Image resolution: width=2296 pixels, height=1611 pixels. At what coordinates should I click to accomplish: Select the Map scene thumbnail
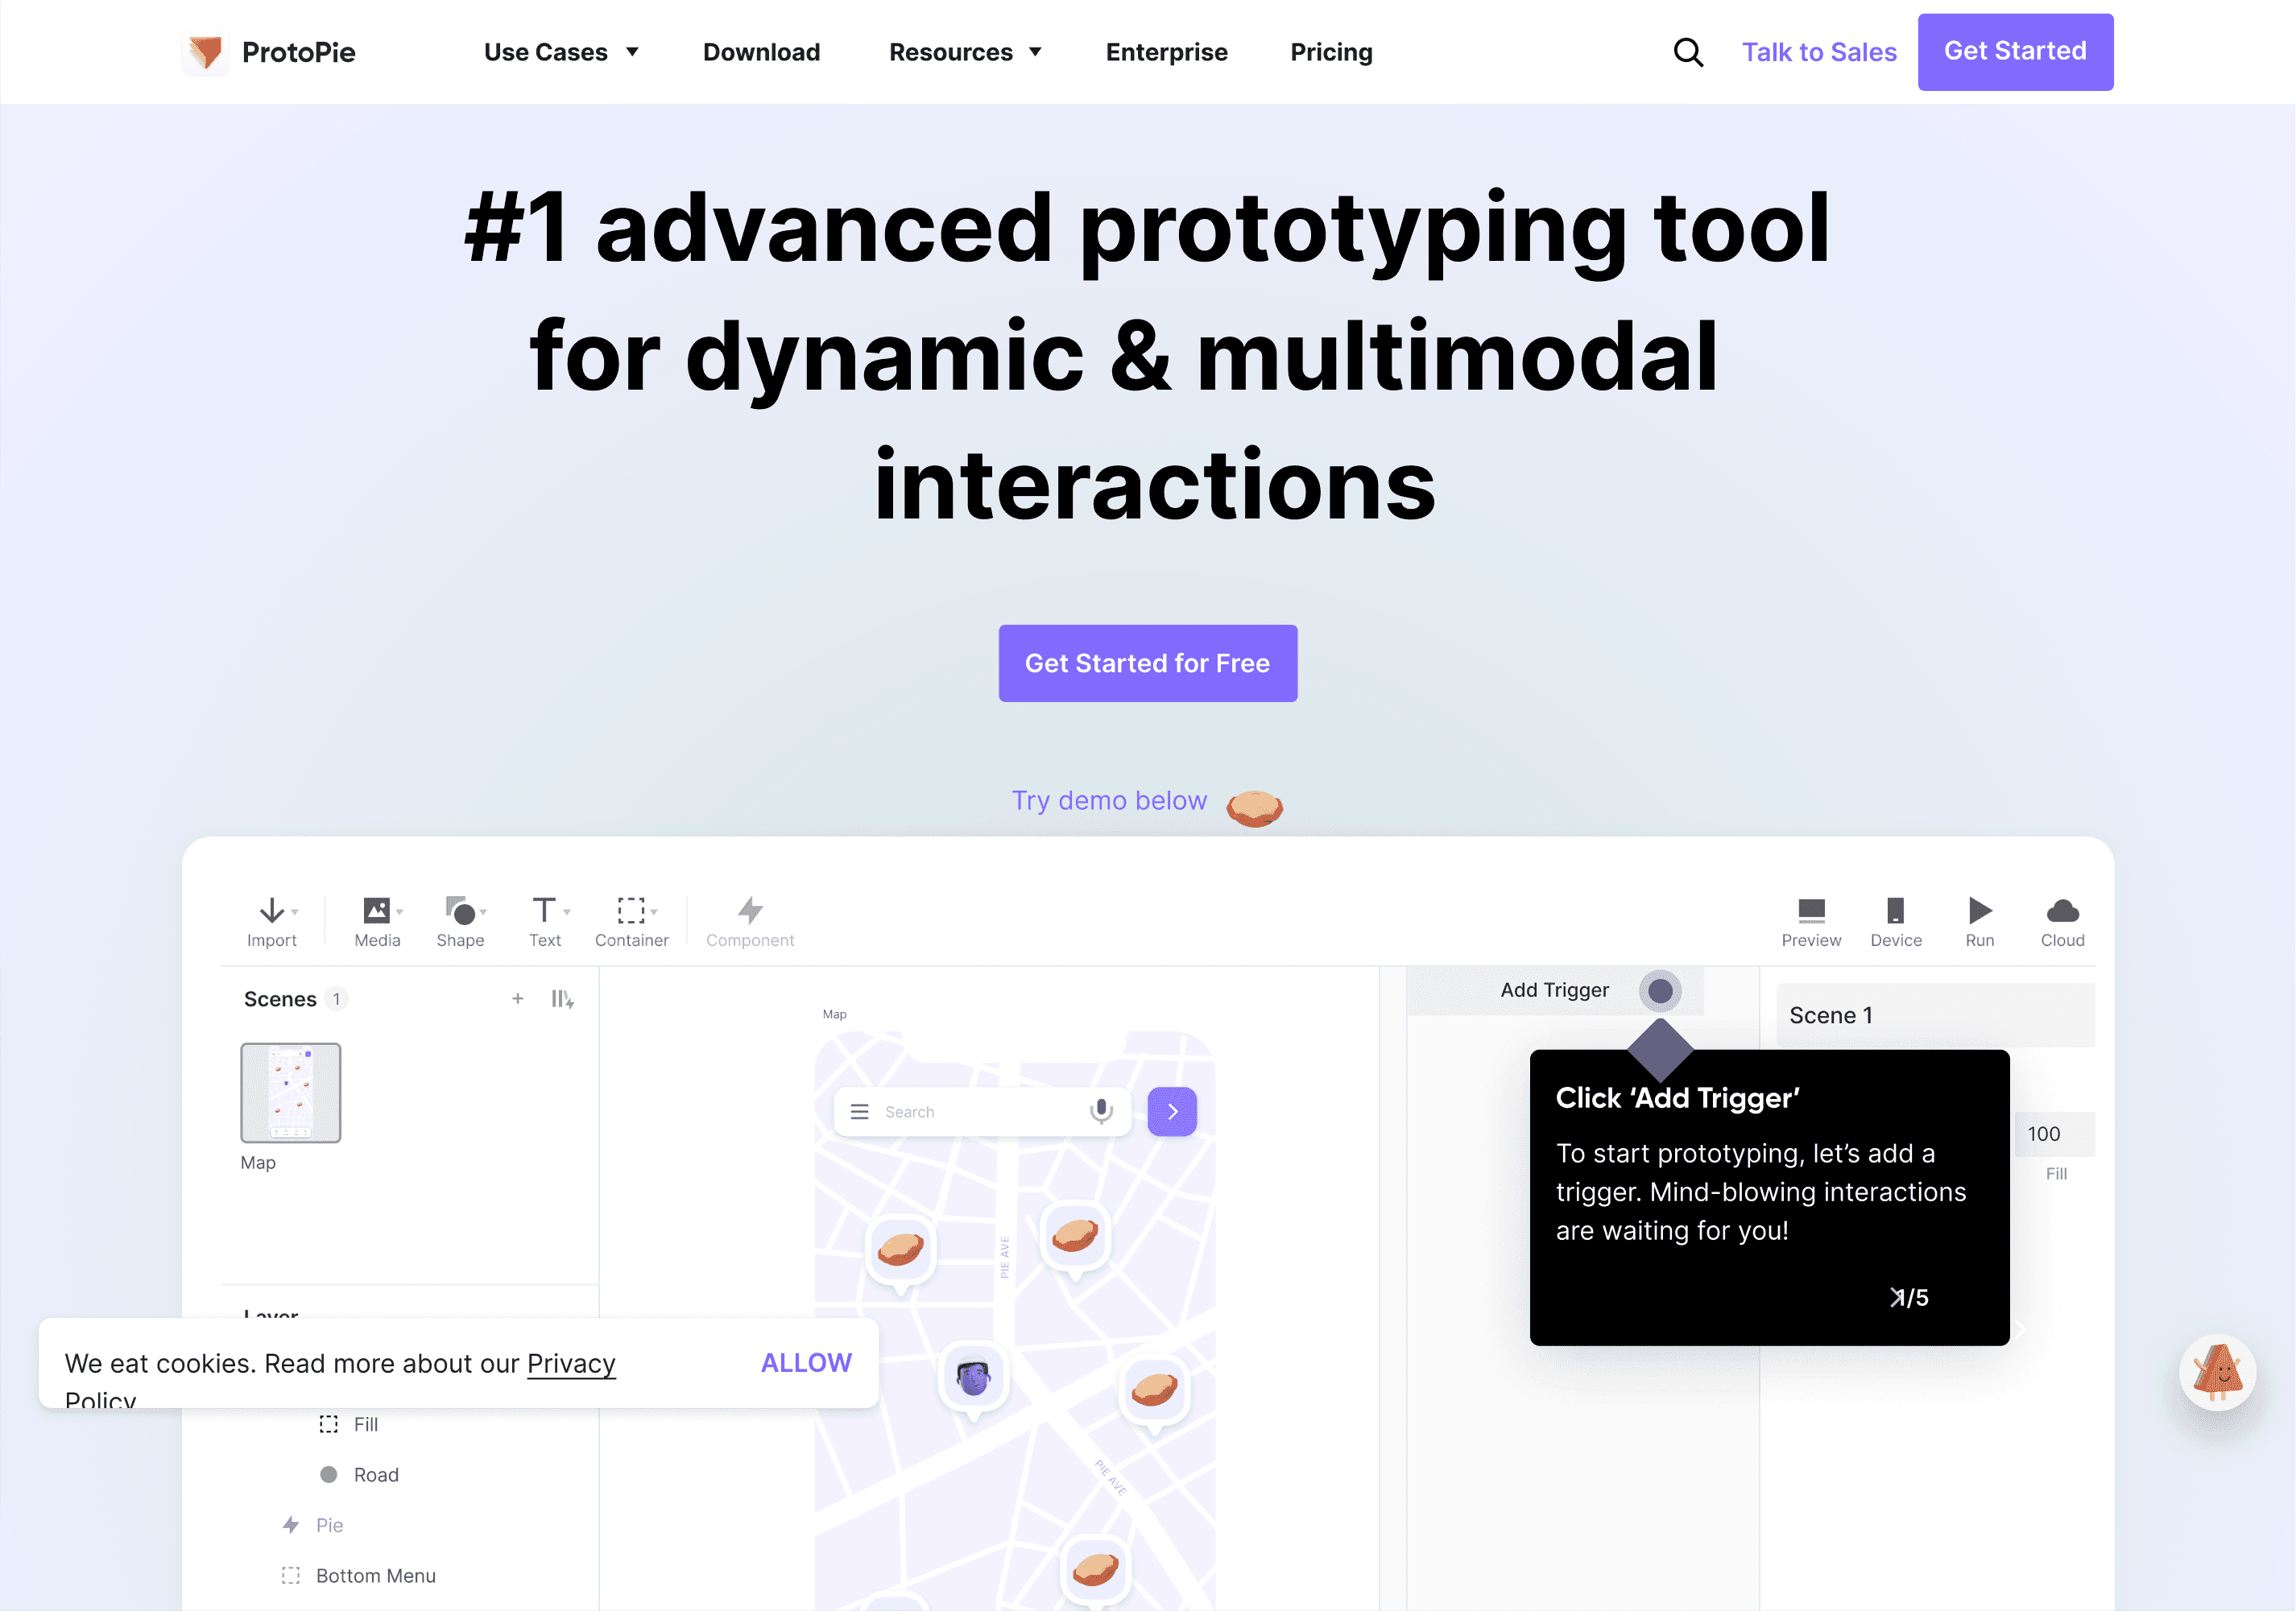290,1093
